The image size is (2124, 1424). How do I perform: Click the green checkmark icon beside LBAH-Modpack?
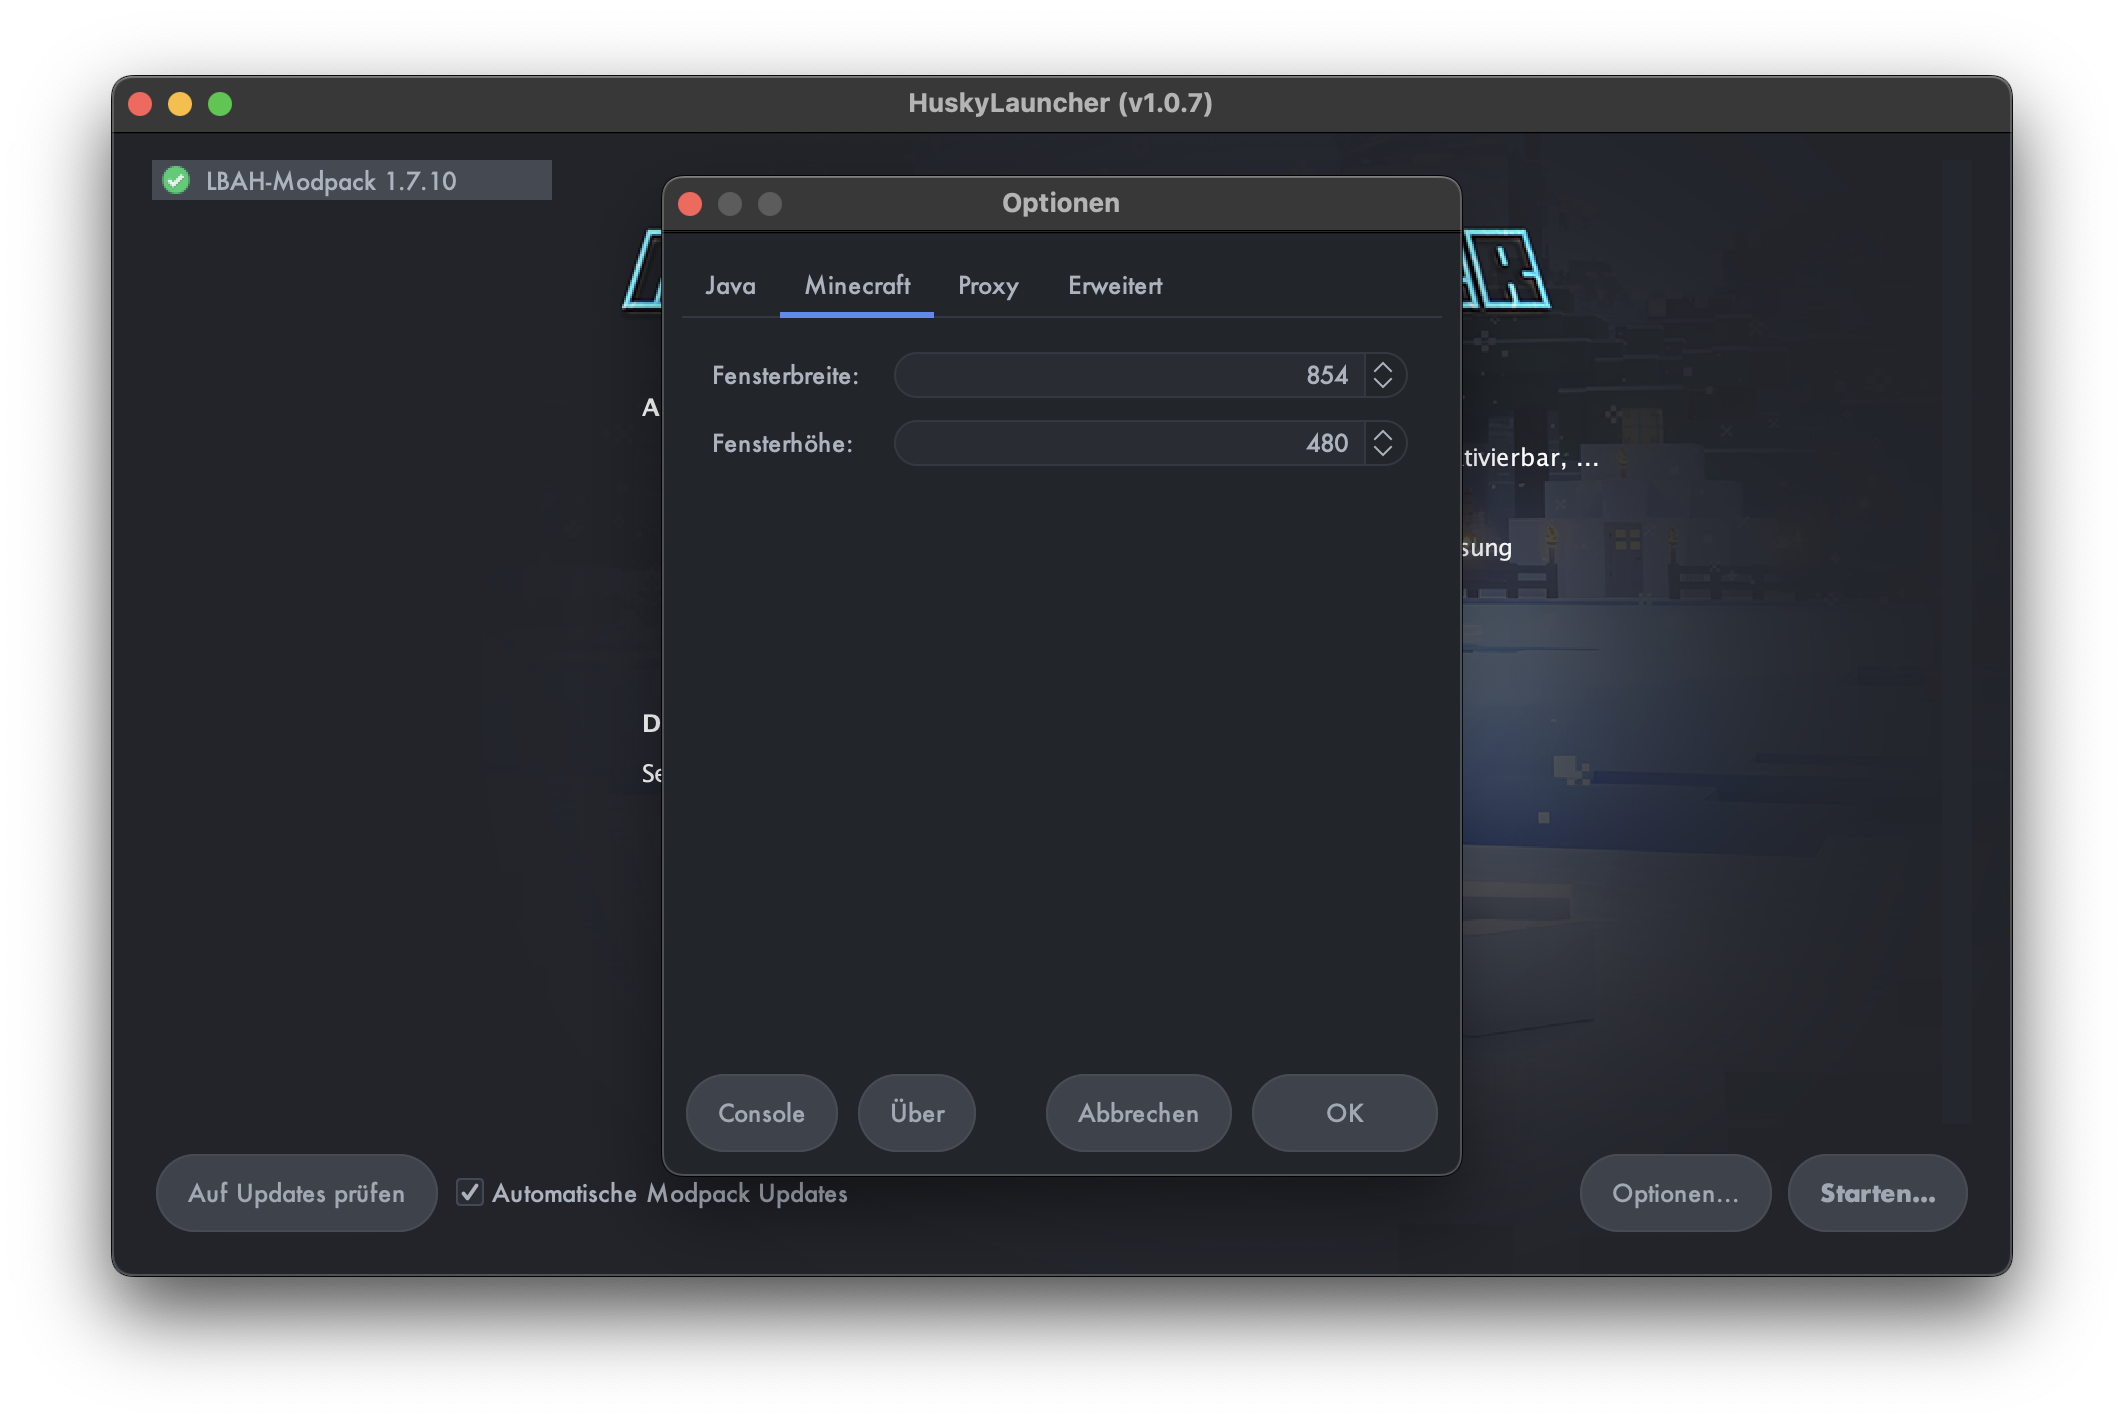pos(176,180)
